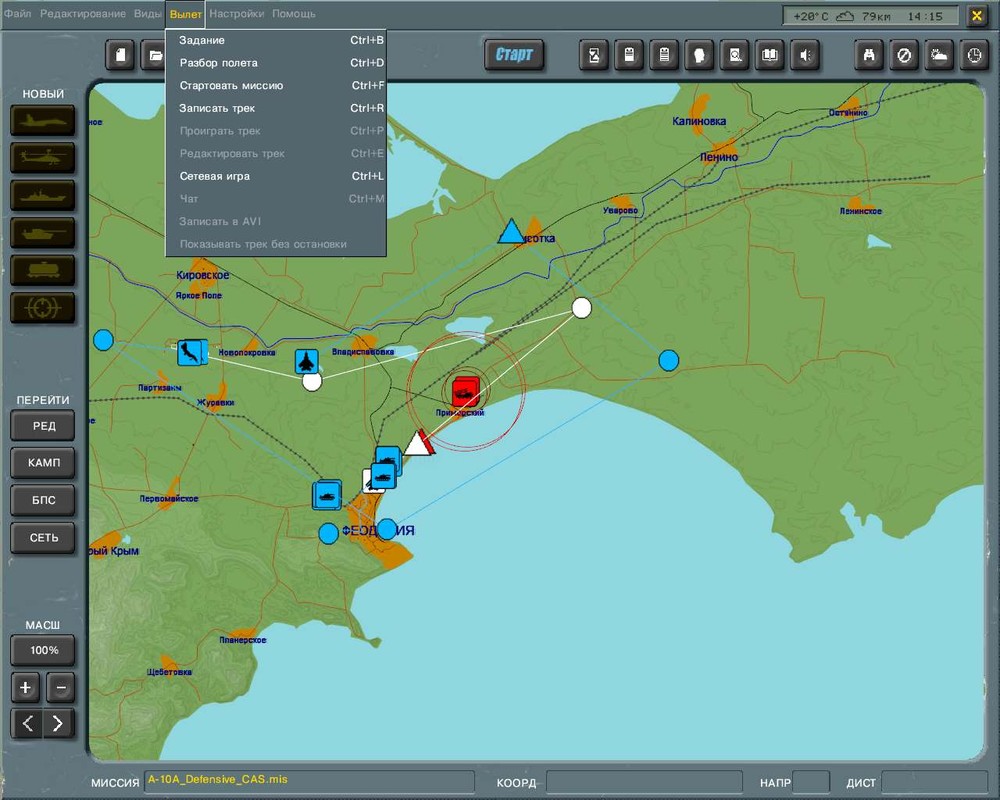The width and height of the screenshot is (1000, 800).
Task: Open the Настройки menu
Action: (237, 14)
